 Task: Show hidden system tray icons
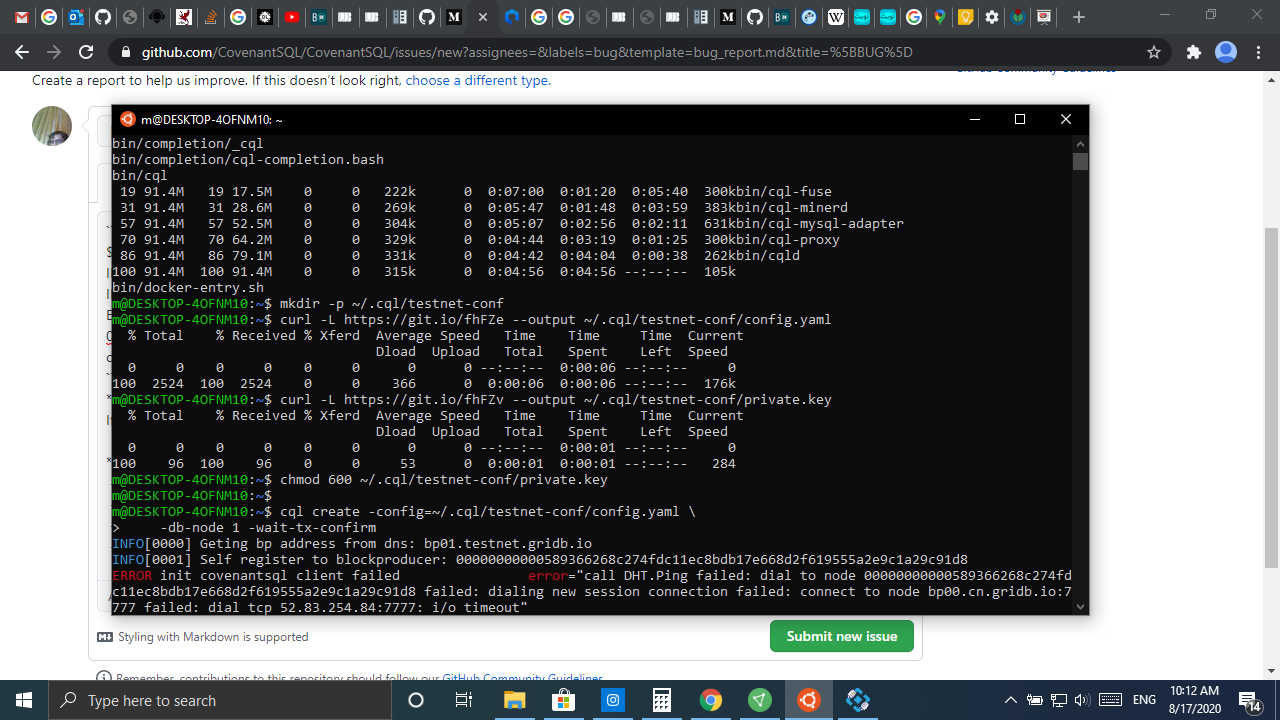(1011, 700)
